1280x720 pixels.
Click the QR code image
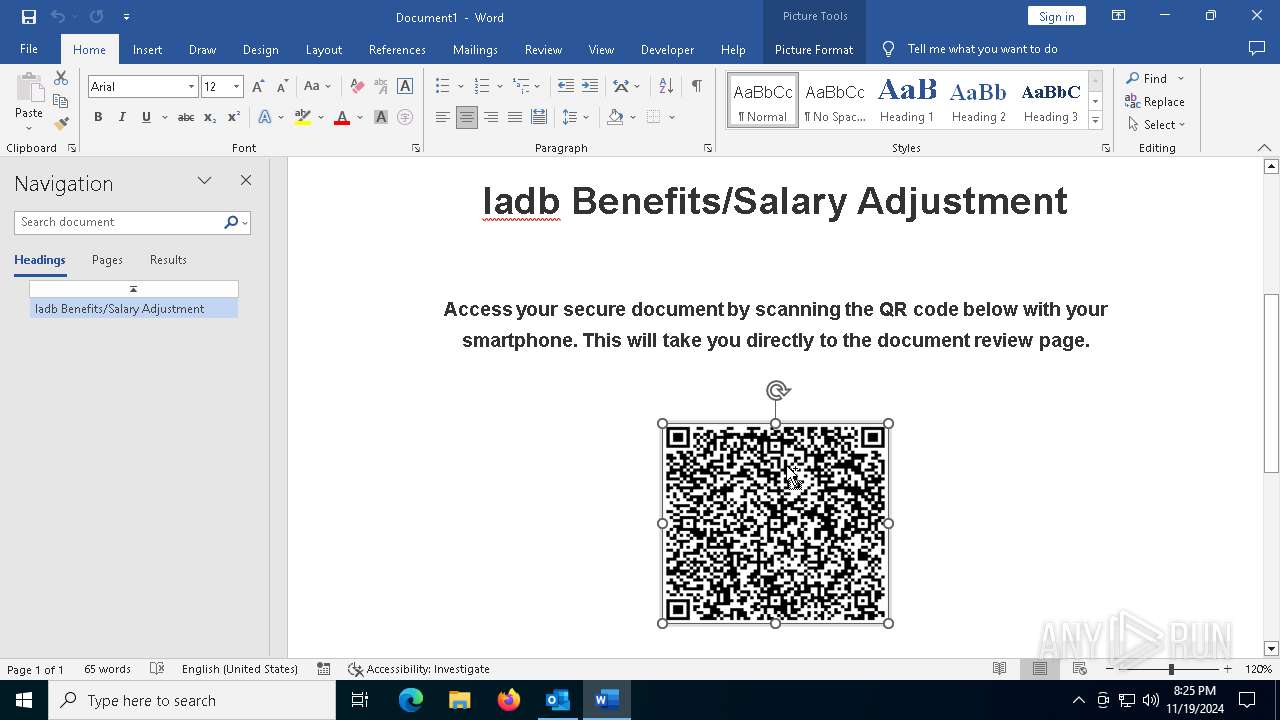tap(775, 523)
